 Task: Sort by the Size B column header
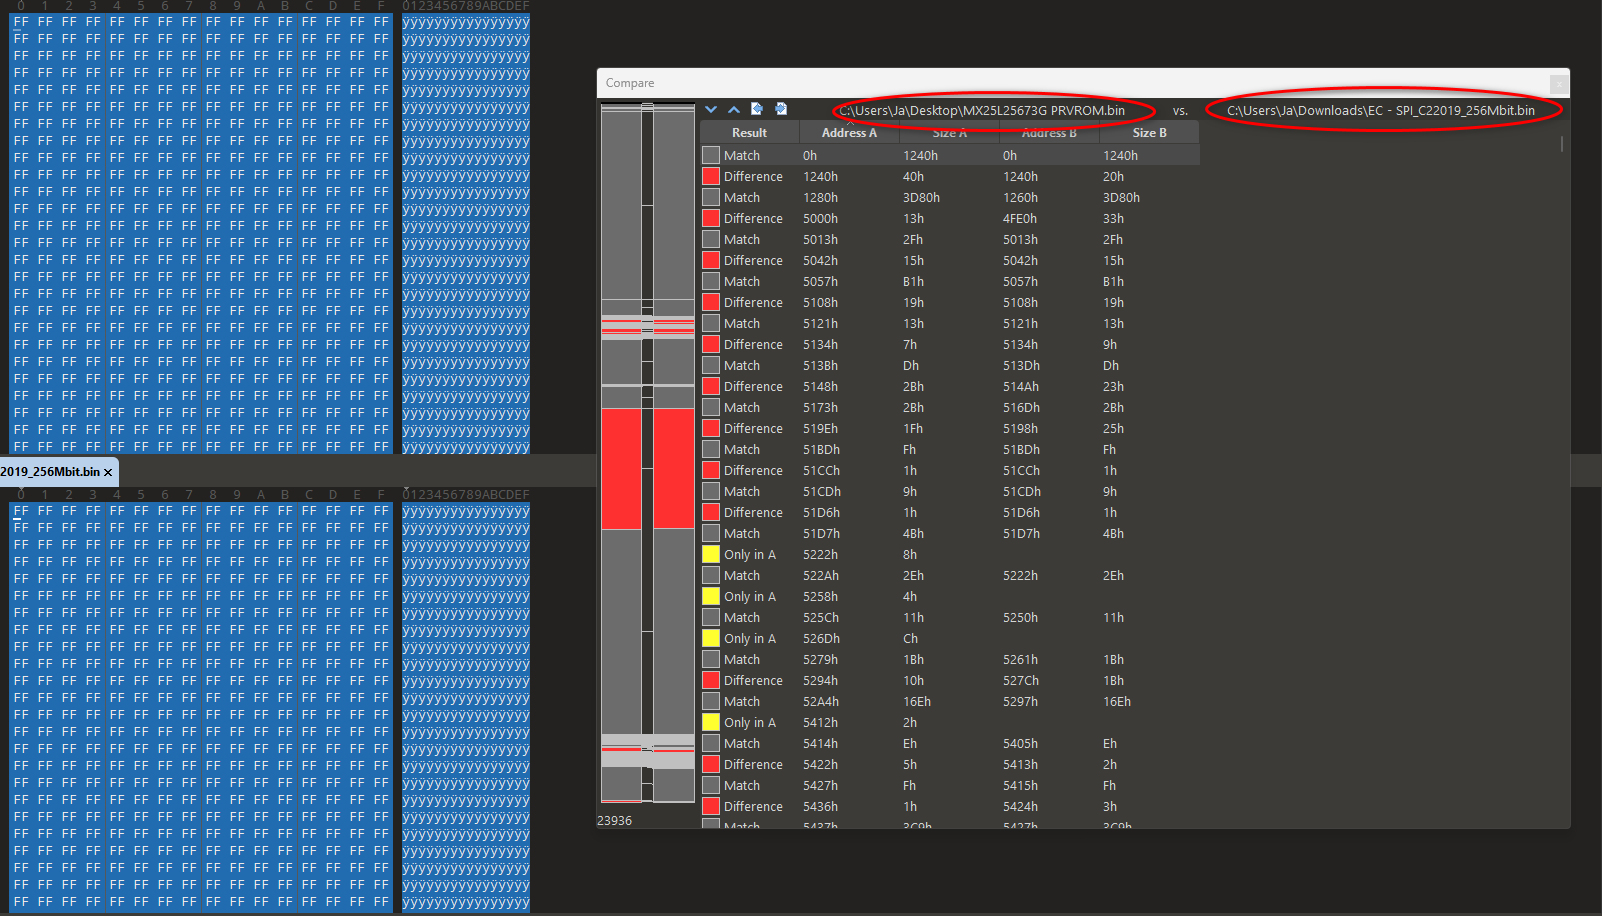pyautogui.click(x=1149, y=133)
